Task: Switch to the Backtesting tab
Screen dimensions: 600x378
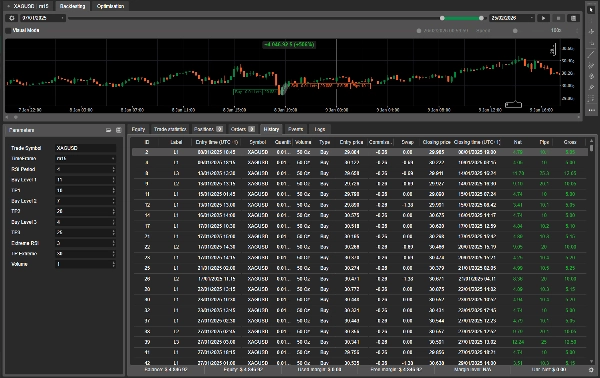Action: [72, 6]
